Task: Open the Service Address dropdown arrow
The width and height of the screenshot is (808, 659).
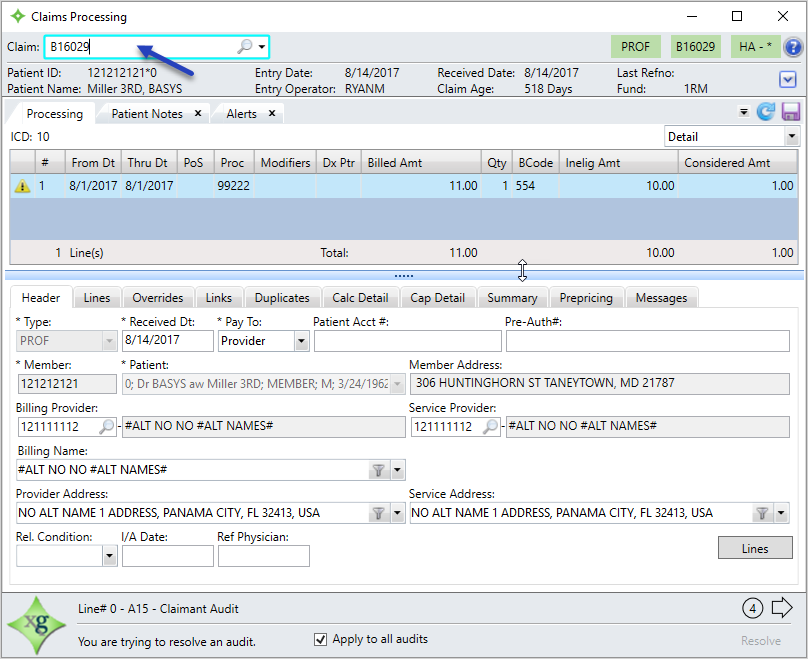Action: click(x=781, y=513)
